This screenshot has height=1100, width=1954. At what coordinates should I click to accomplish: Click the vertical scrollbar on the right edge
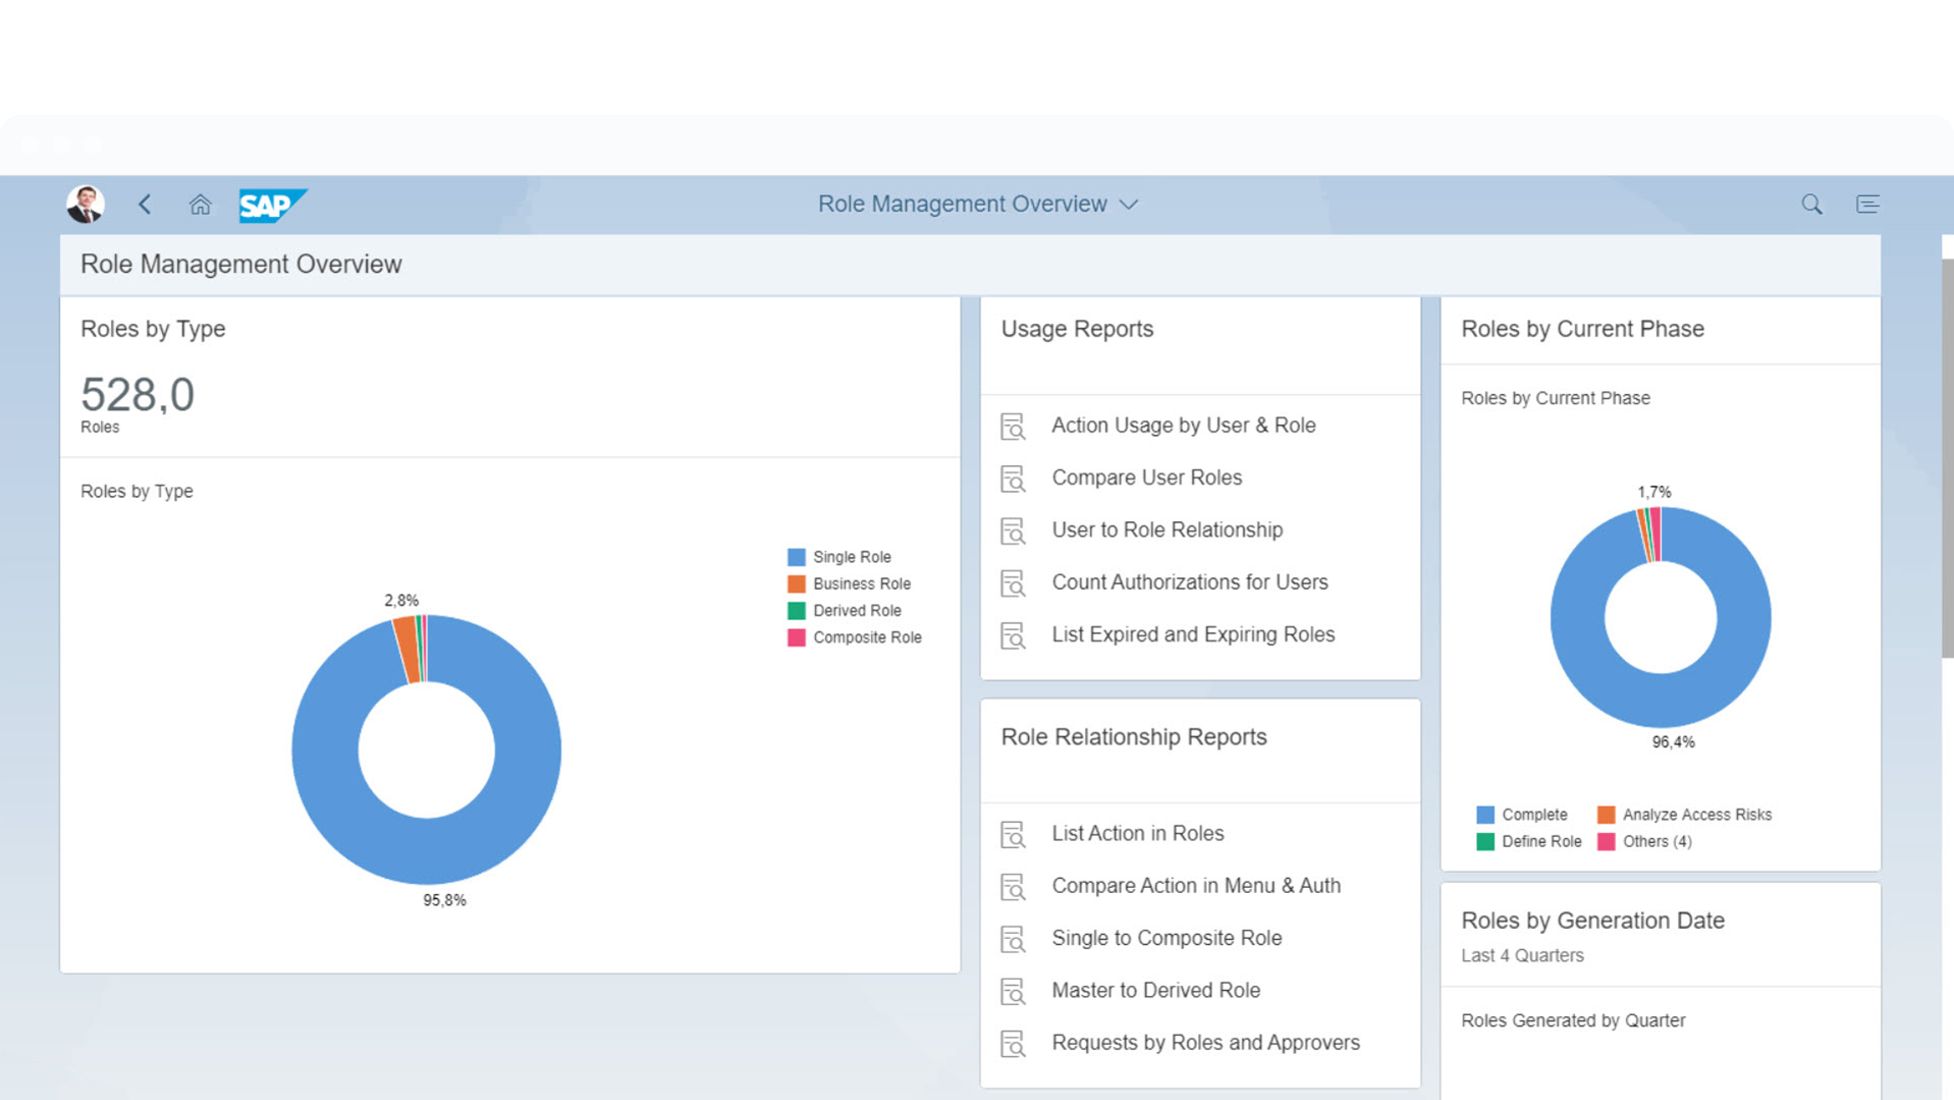coord(1947,460)
